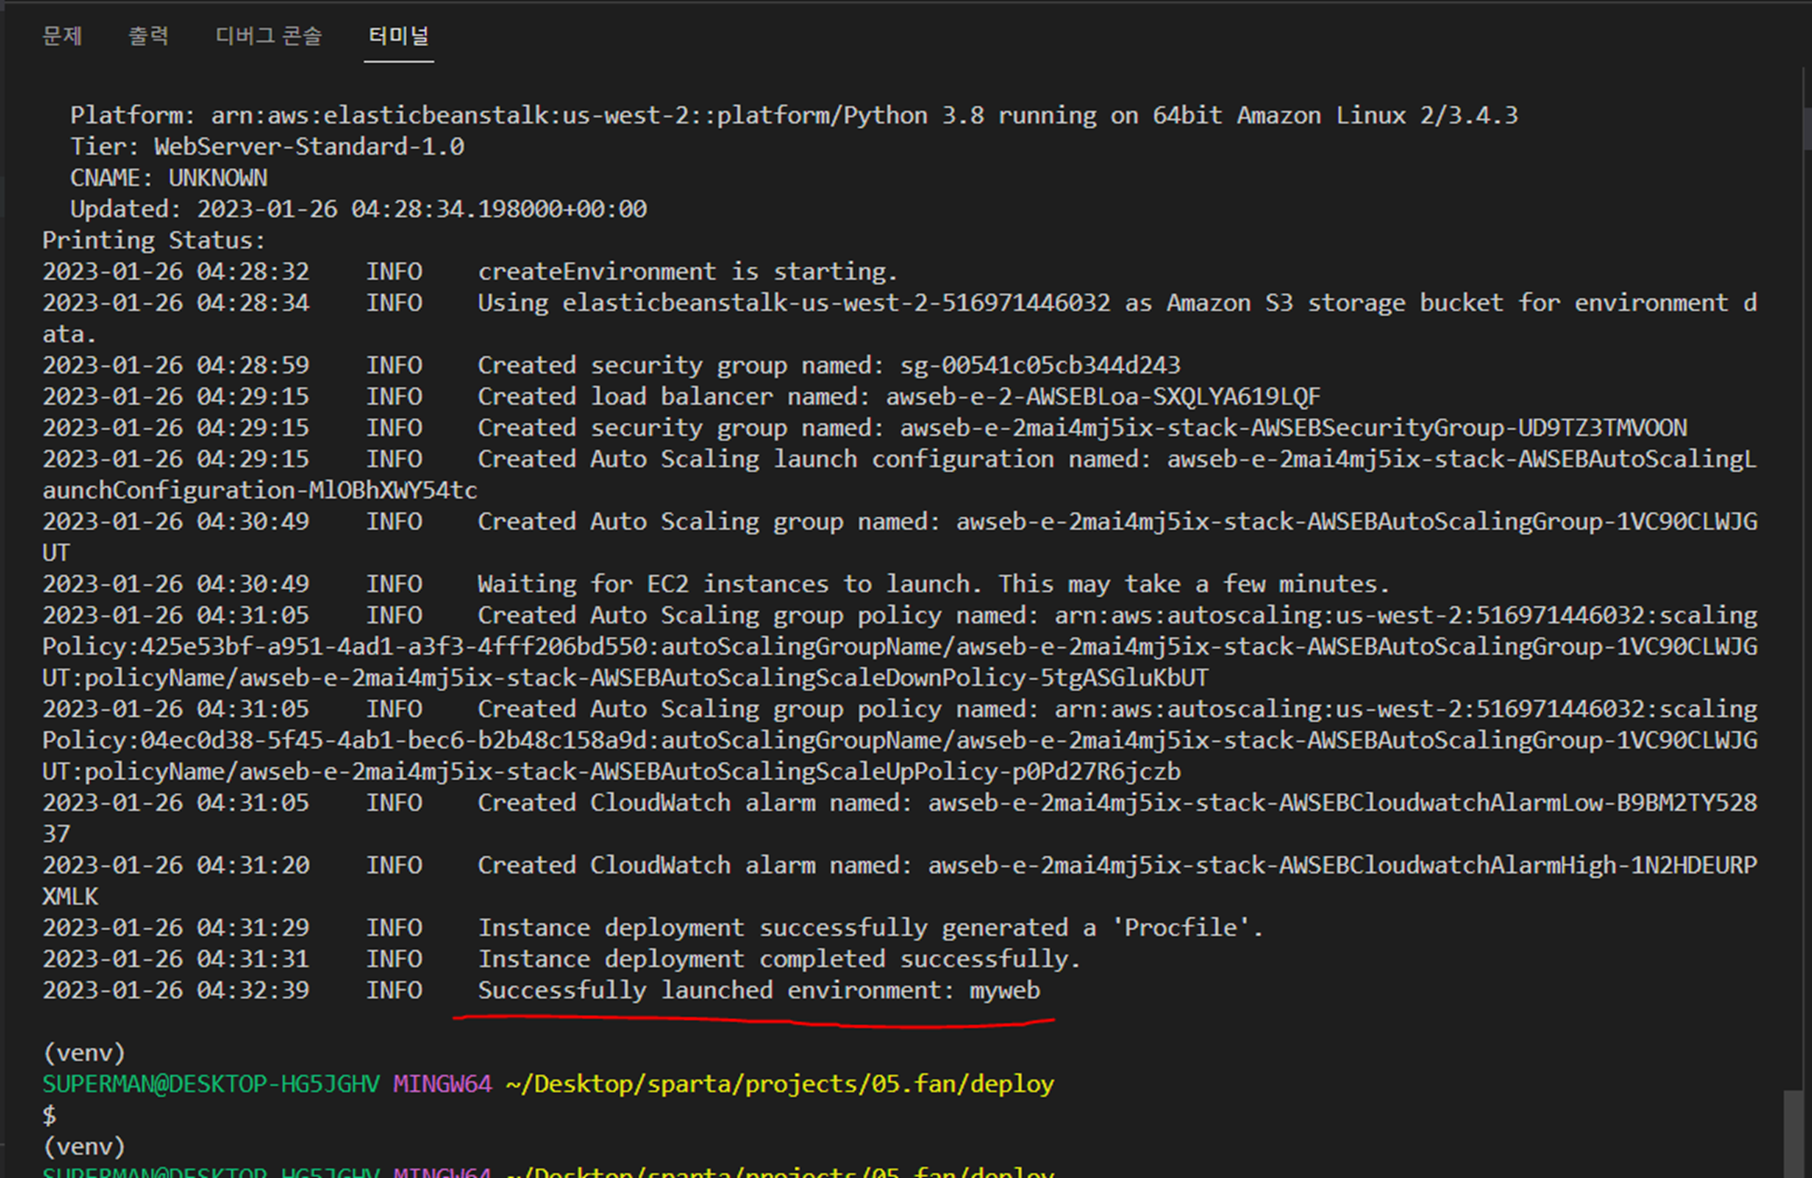Click the fully visible ~/Desktop/sparta/projects/05.fan/deploy path
The width and height of the screenshot is (1812, 1178).
click(x=780, y=1084)
